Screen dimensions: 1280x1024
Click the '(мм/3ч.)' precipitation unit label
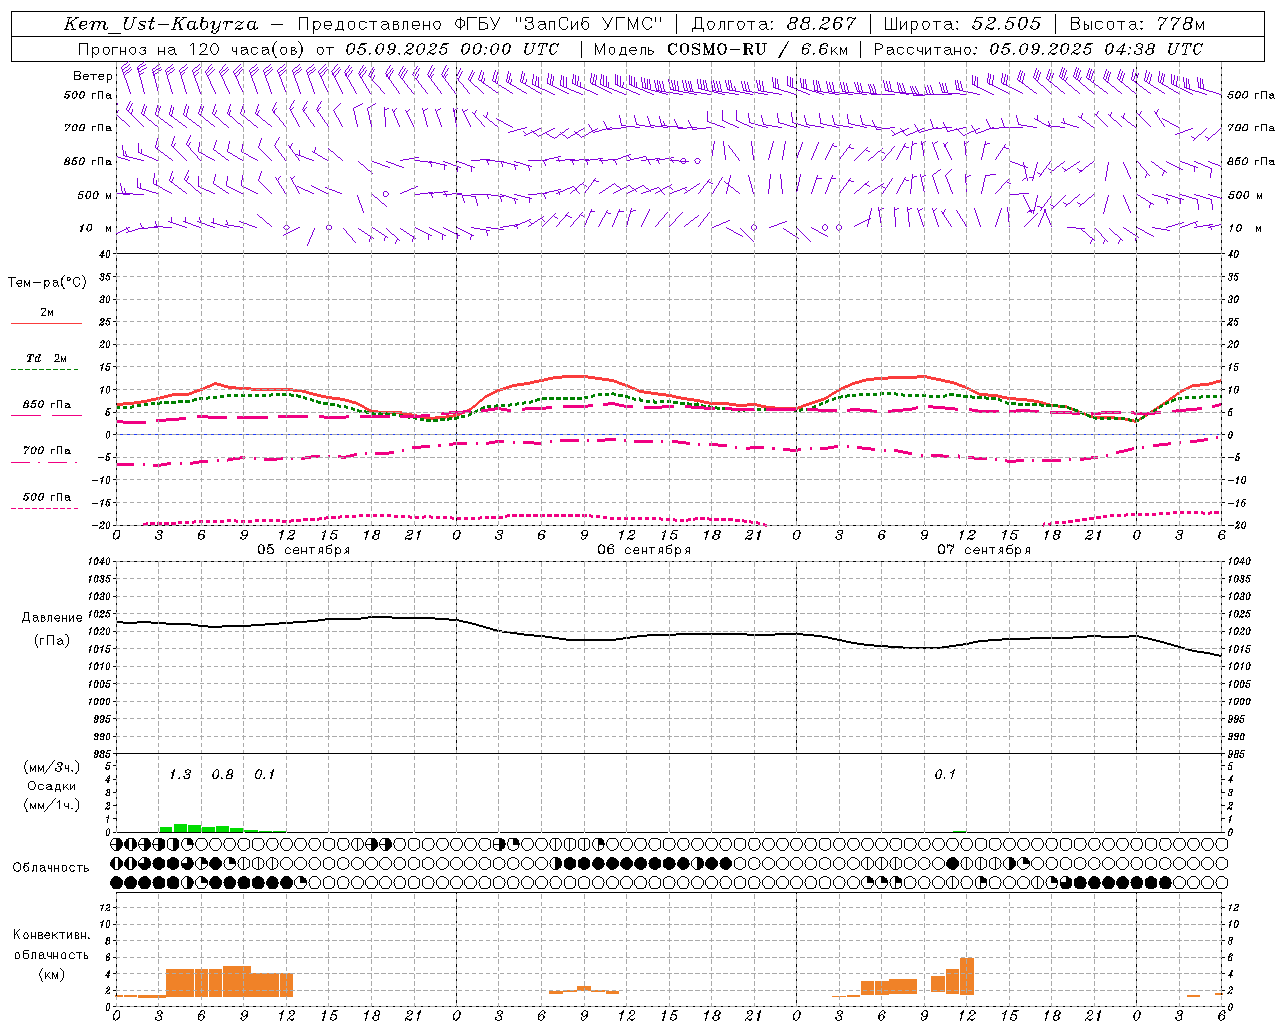pos(52,767)
